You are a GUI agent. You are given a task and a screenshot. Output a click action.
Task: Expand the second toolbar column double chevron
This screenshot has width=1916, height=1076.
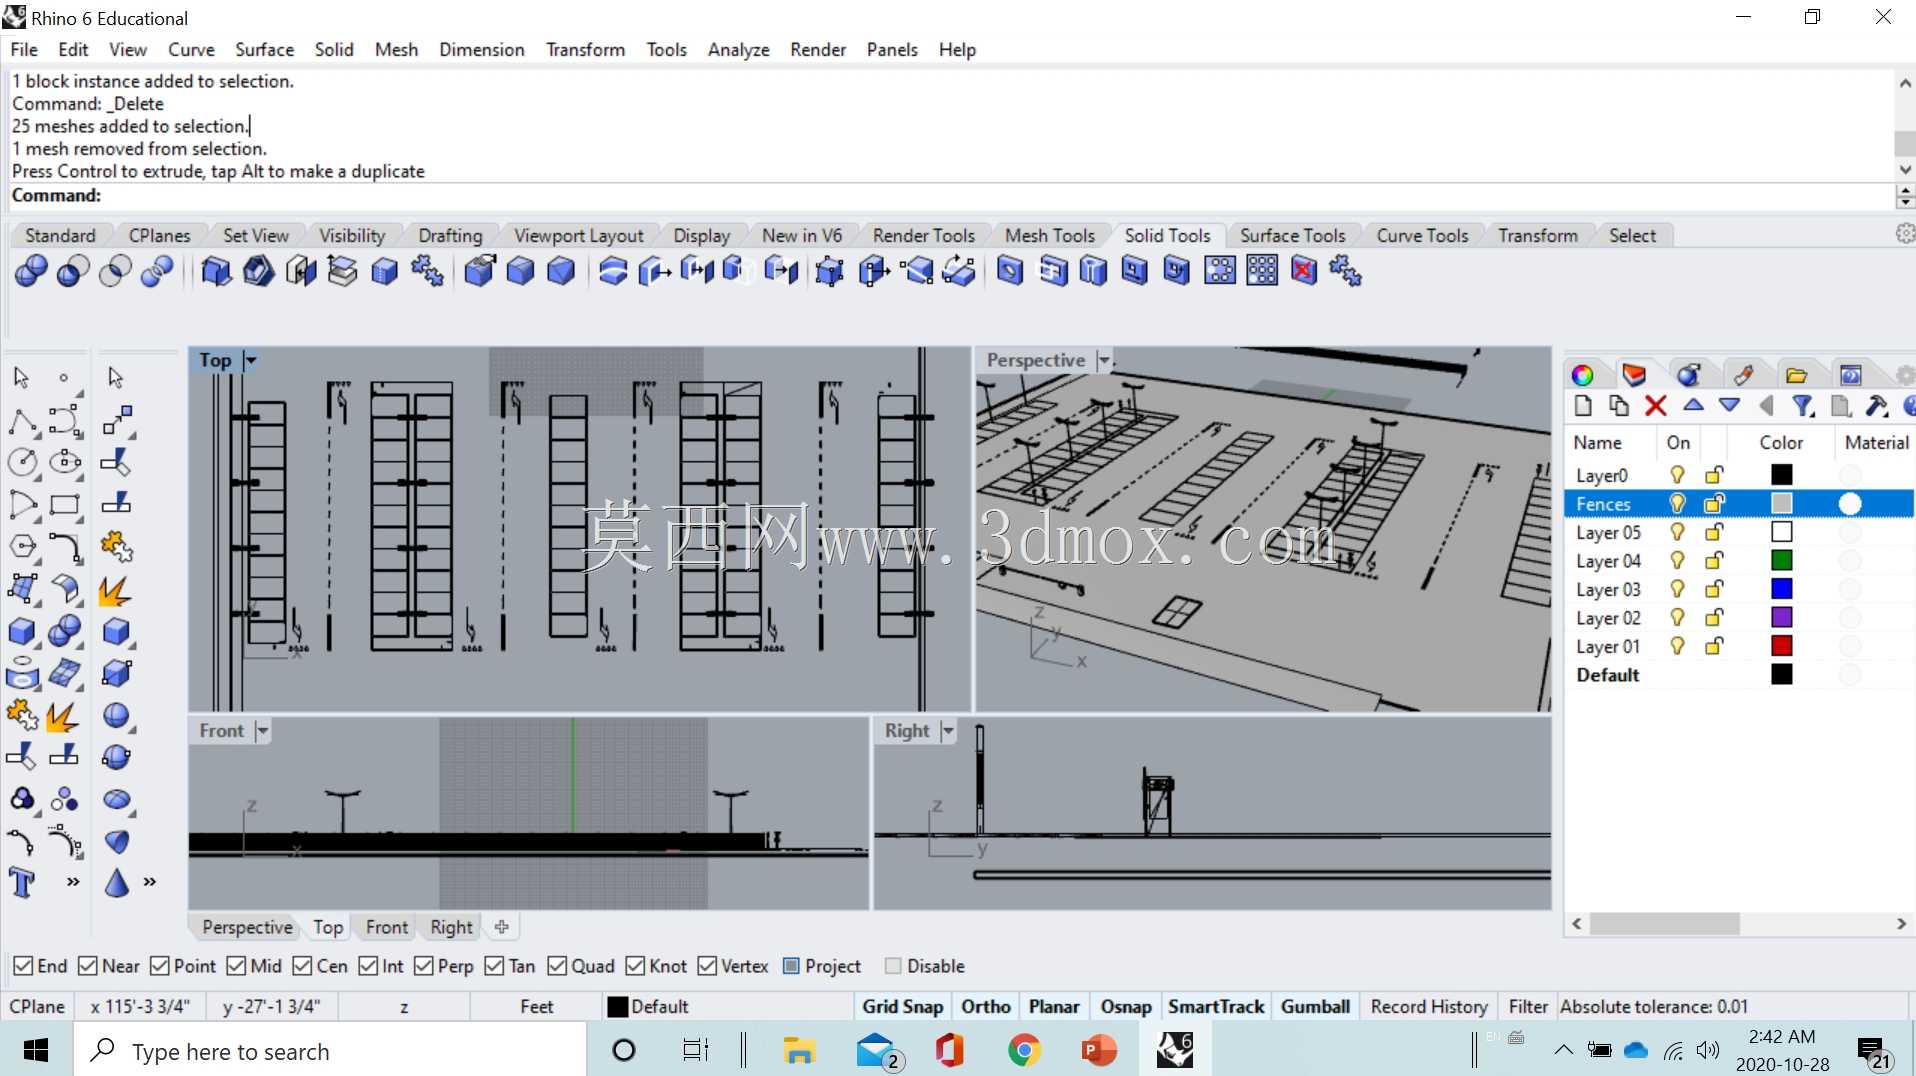coord(150,882)
